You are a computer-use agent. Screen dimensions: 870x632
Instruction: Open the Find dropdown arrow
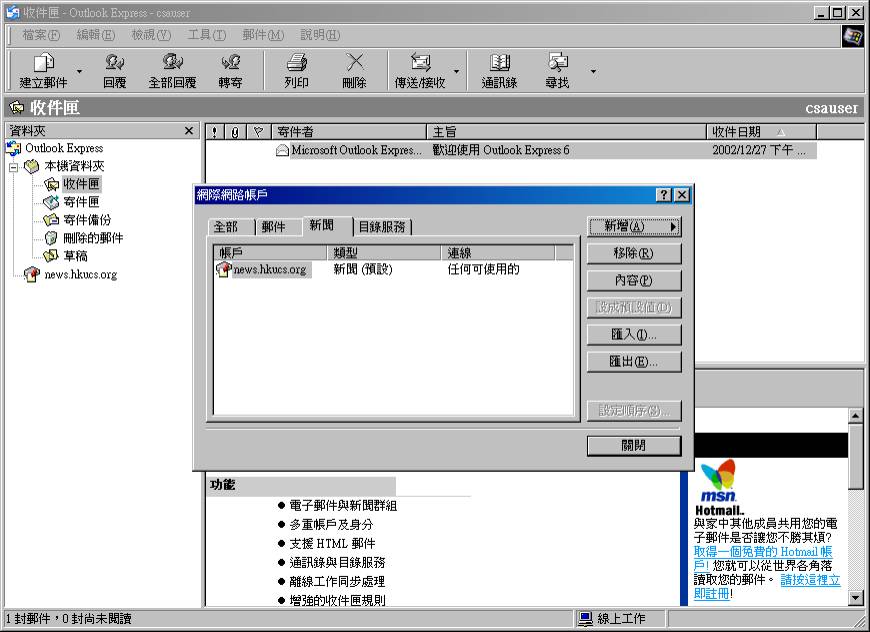593,72
